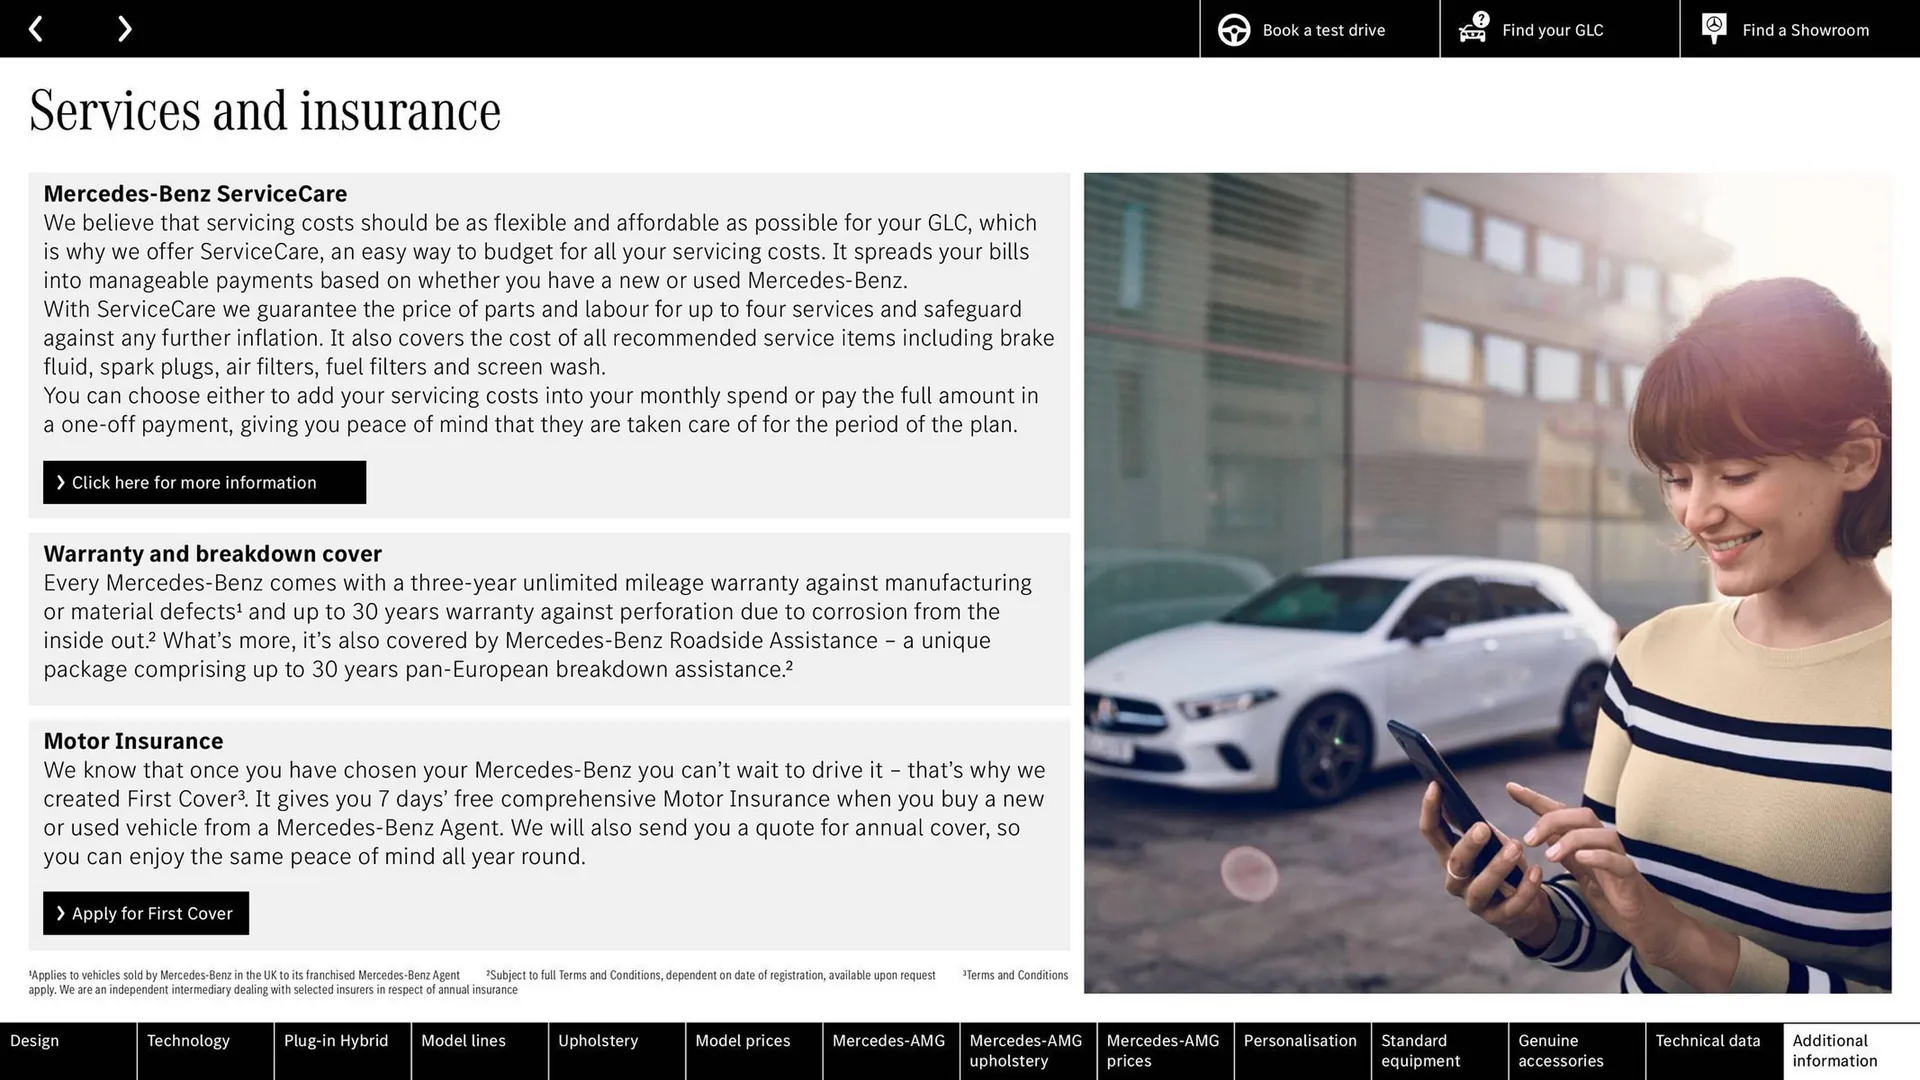Select the Technical data tab
The width and height of the screenshot is (1920, 1080).
coord(1710,1050)
